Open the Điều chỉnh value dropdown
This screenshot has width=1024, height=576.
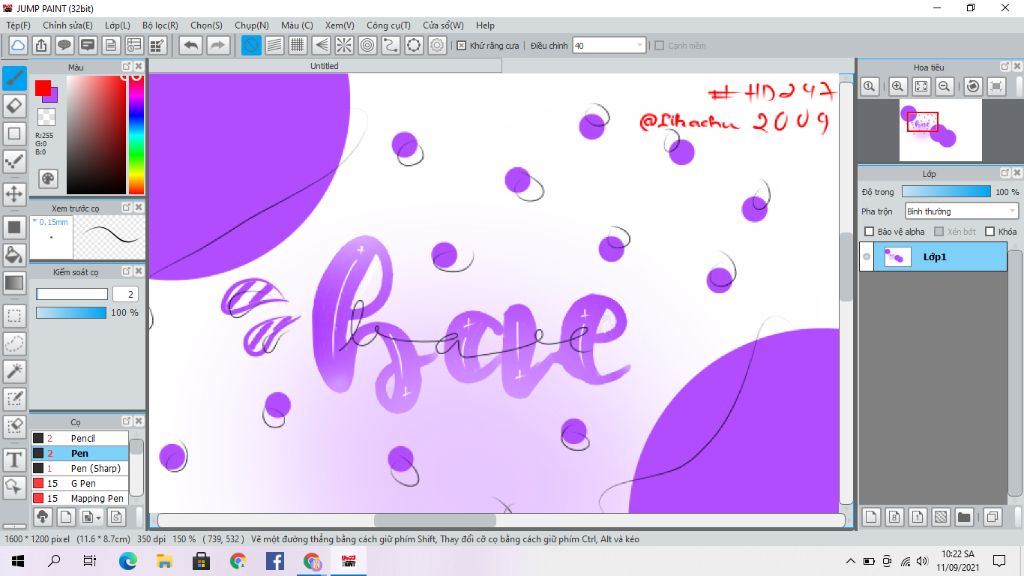(x=639, y=45)
